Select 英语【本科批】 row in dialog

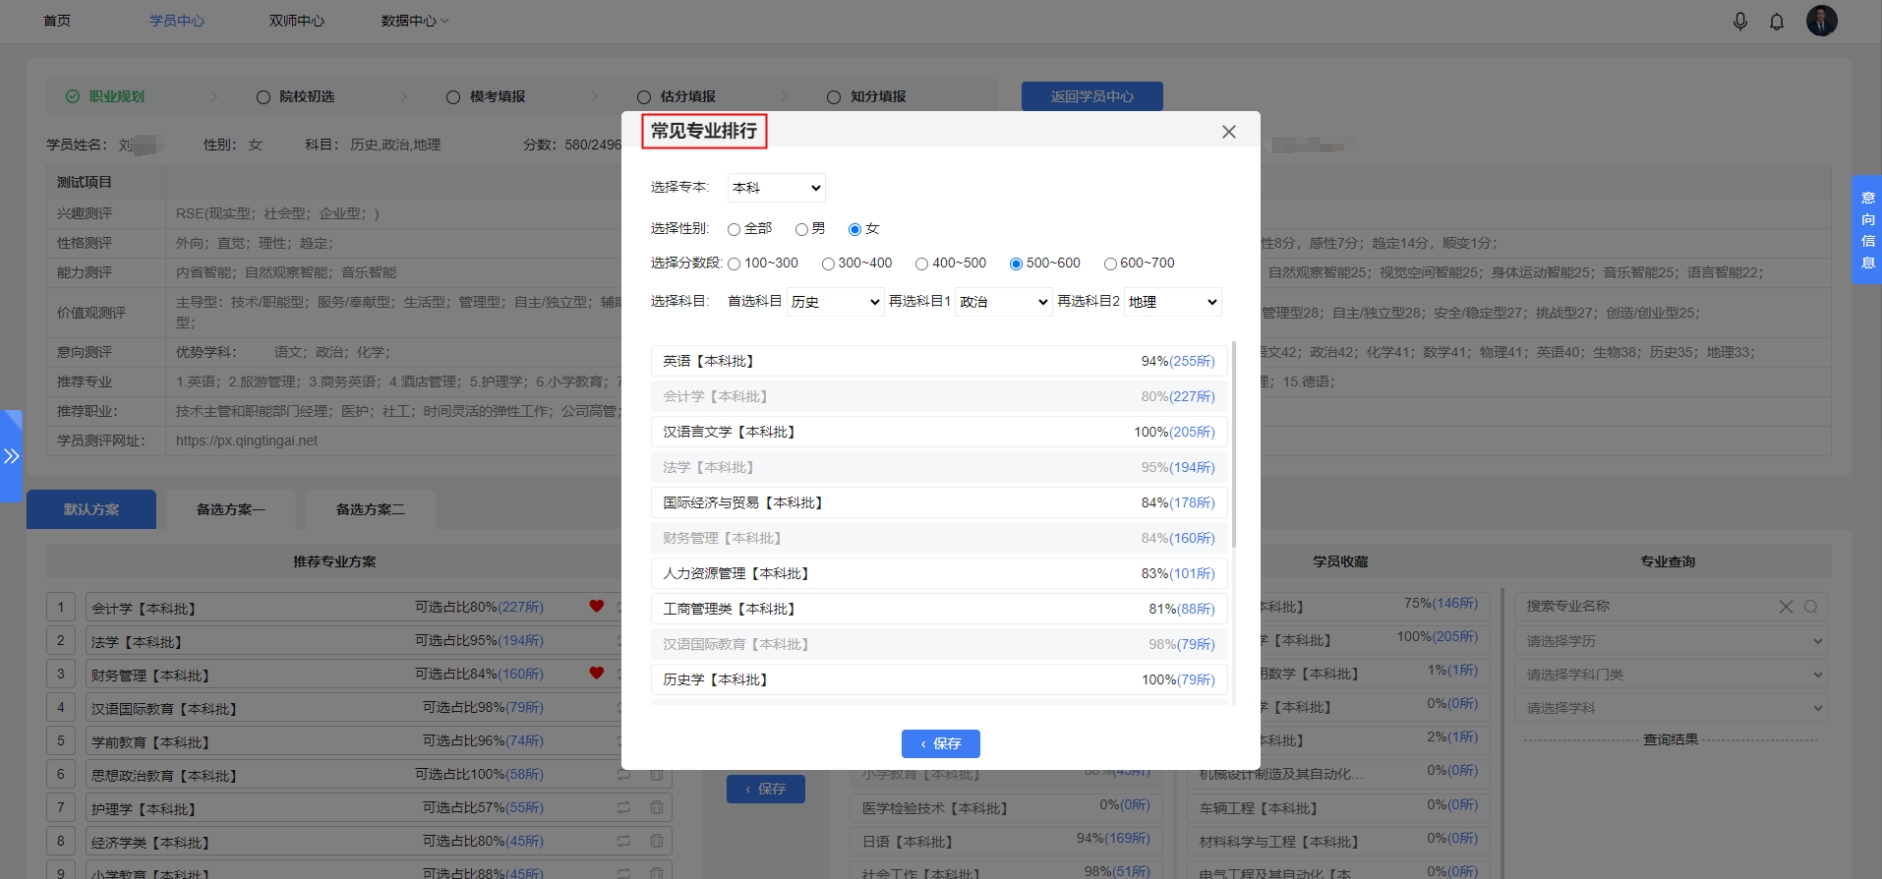(x=939, y=361)
